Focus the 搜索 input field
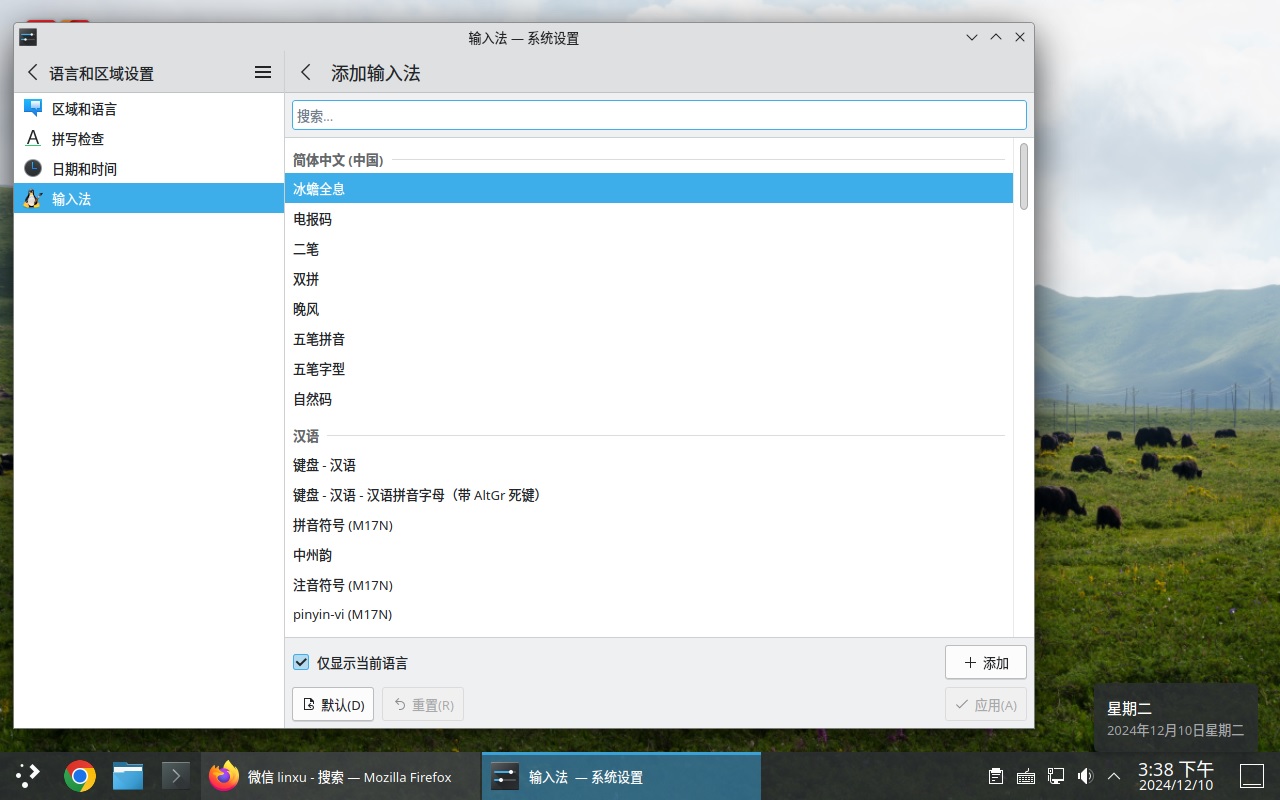The image size is (1280, 800). tap(659, 115)
